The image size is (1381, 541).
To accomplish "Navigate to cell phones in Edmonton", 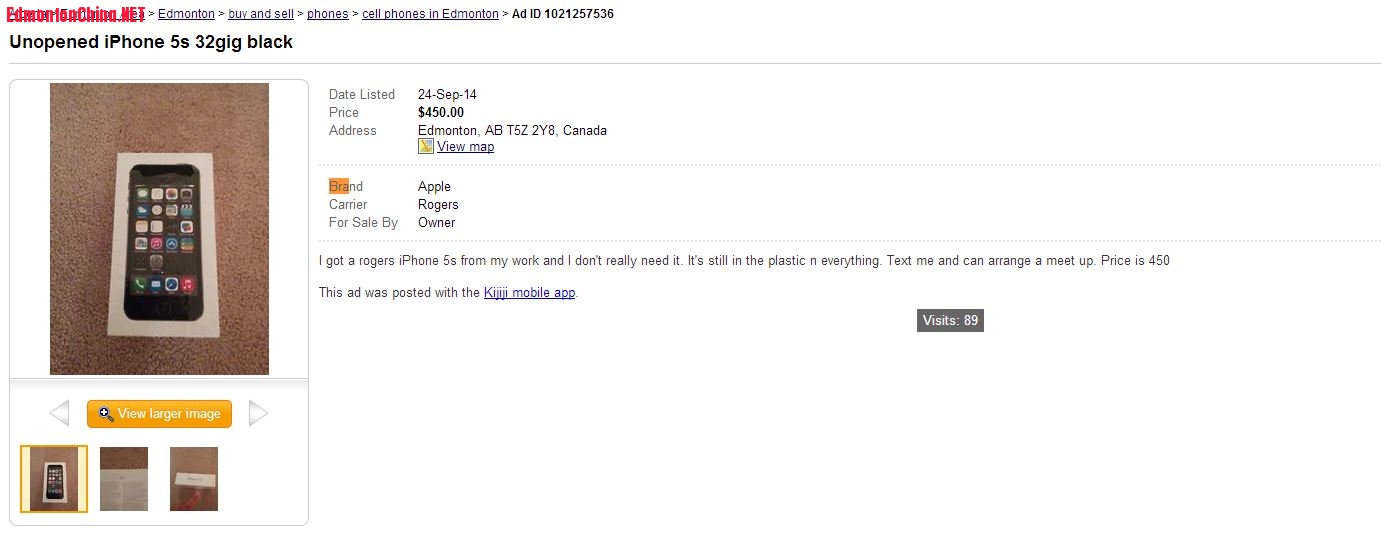I will click(430, 14).
